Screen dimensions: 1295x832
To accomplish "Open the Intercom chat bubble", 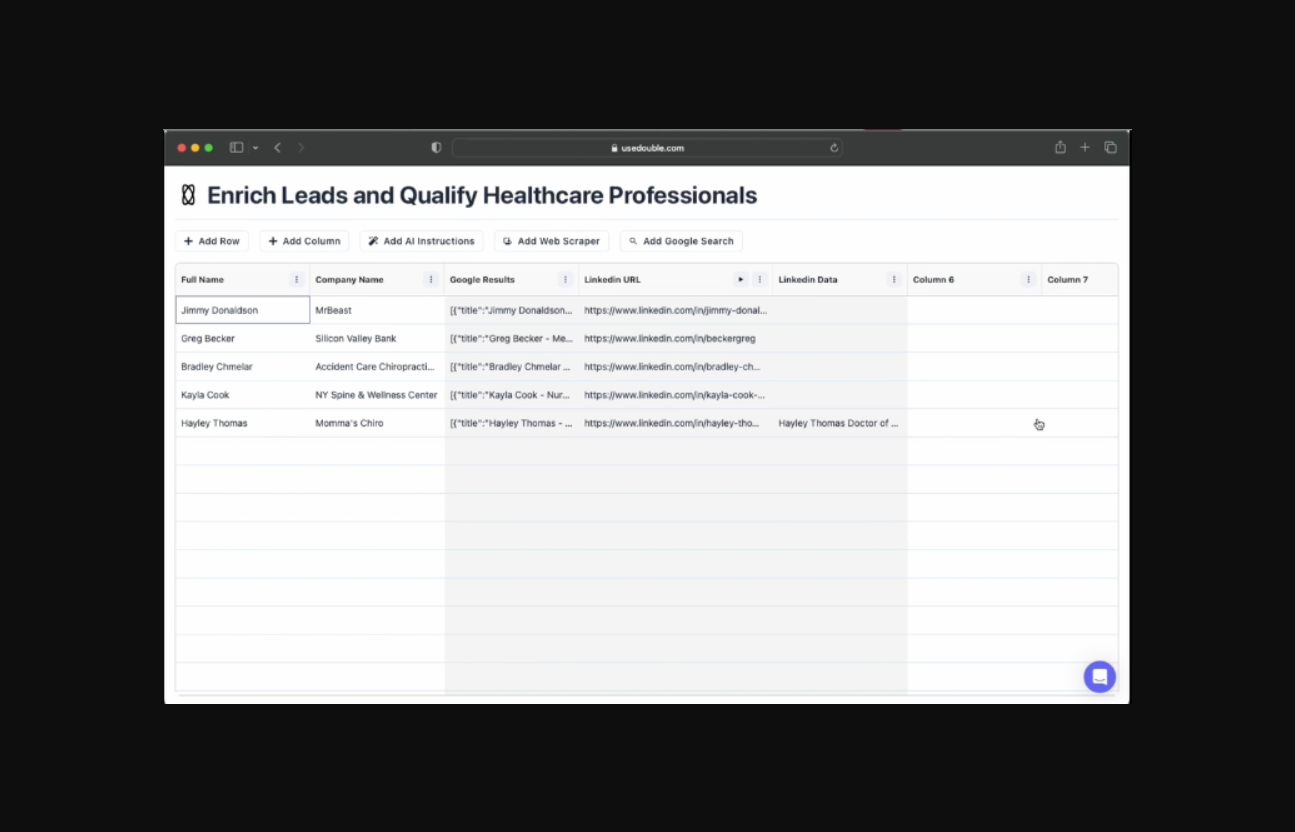I will point(1099,677).
